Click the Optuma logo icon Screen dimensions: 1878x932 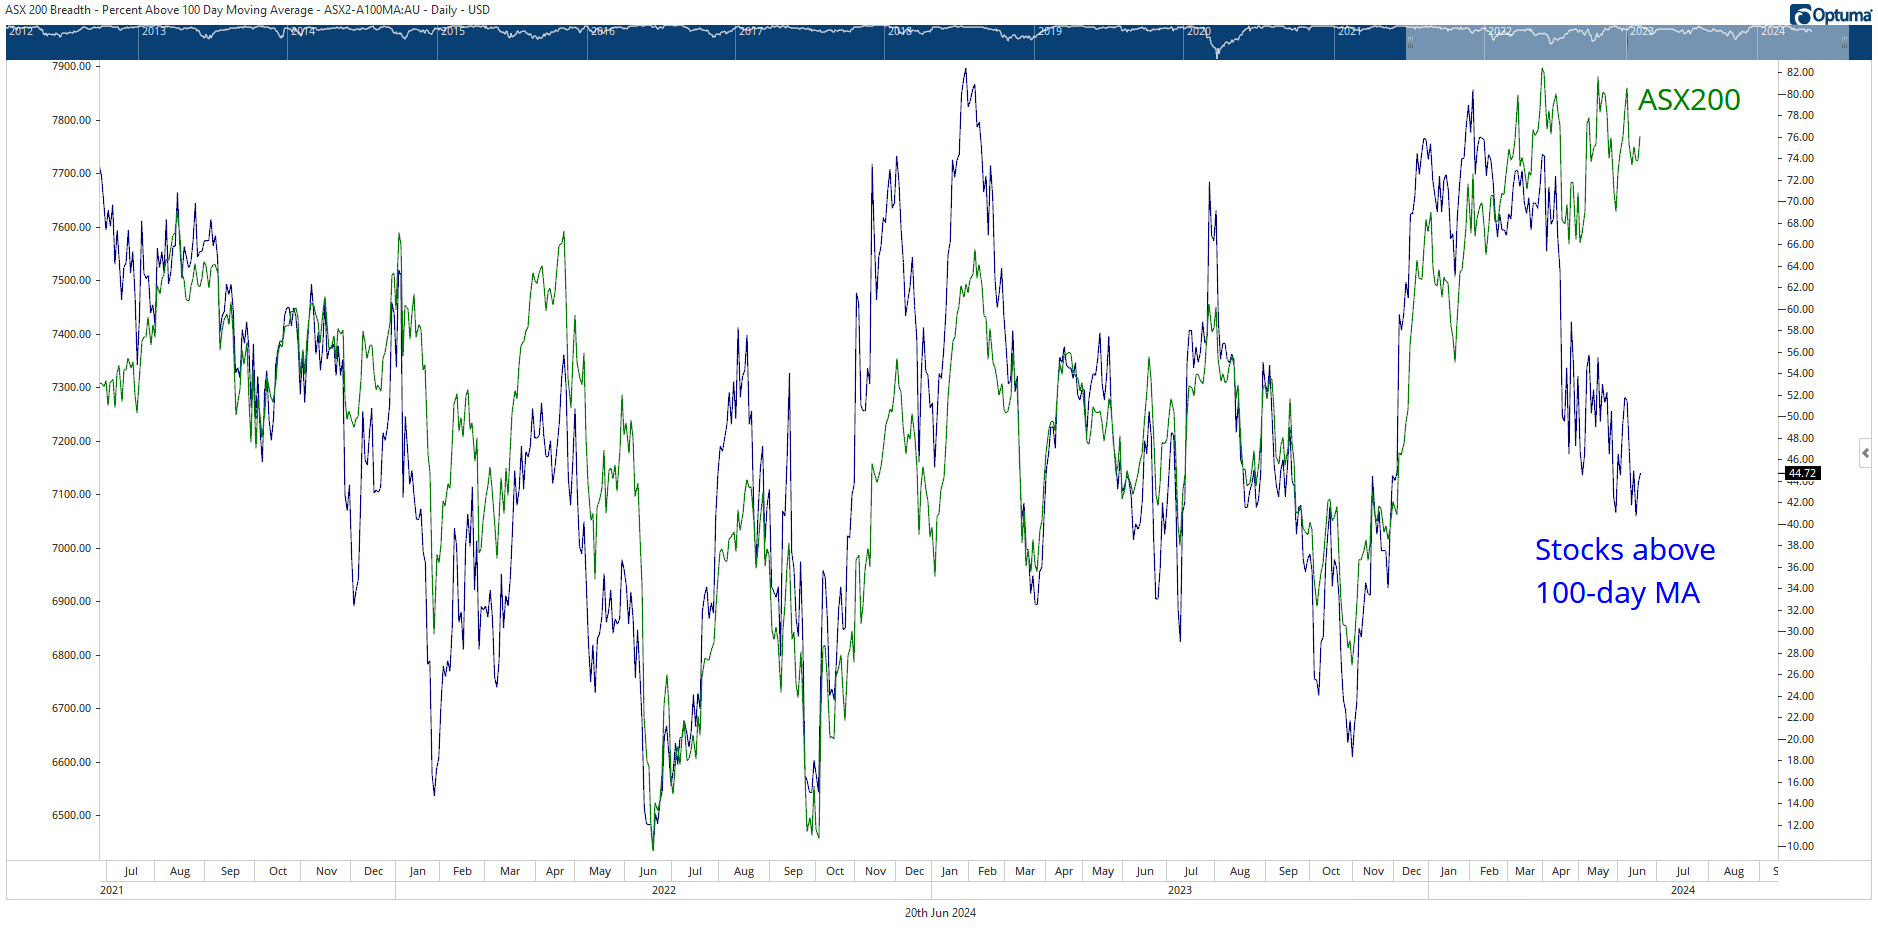point(1801,15)
